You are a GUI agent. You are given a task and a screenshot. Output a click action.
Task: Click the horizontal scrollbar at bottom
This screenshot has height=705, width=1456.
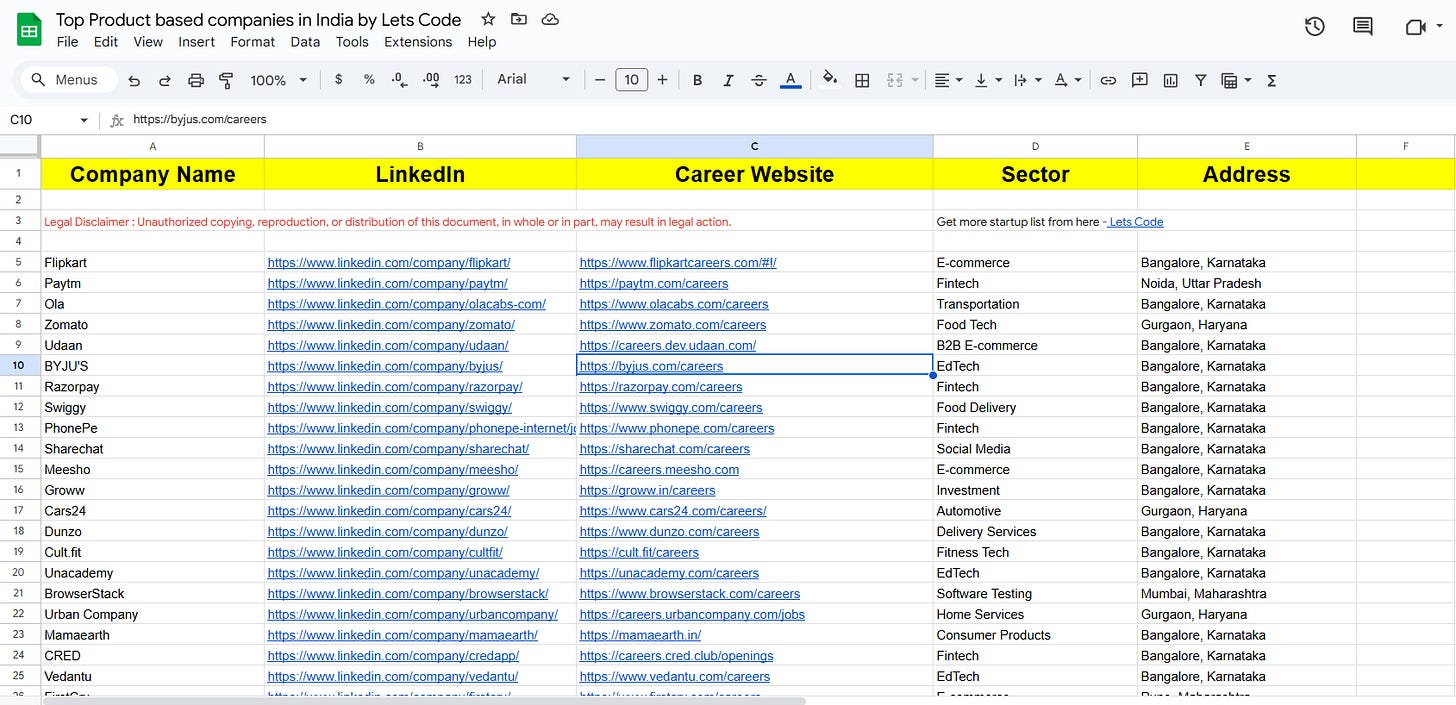tap(424, 701)
